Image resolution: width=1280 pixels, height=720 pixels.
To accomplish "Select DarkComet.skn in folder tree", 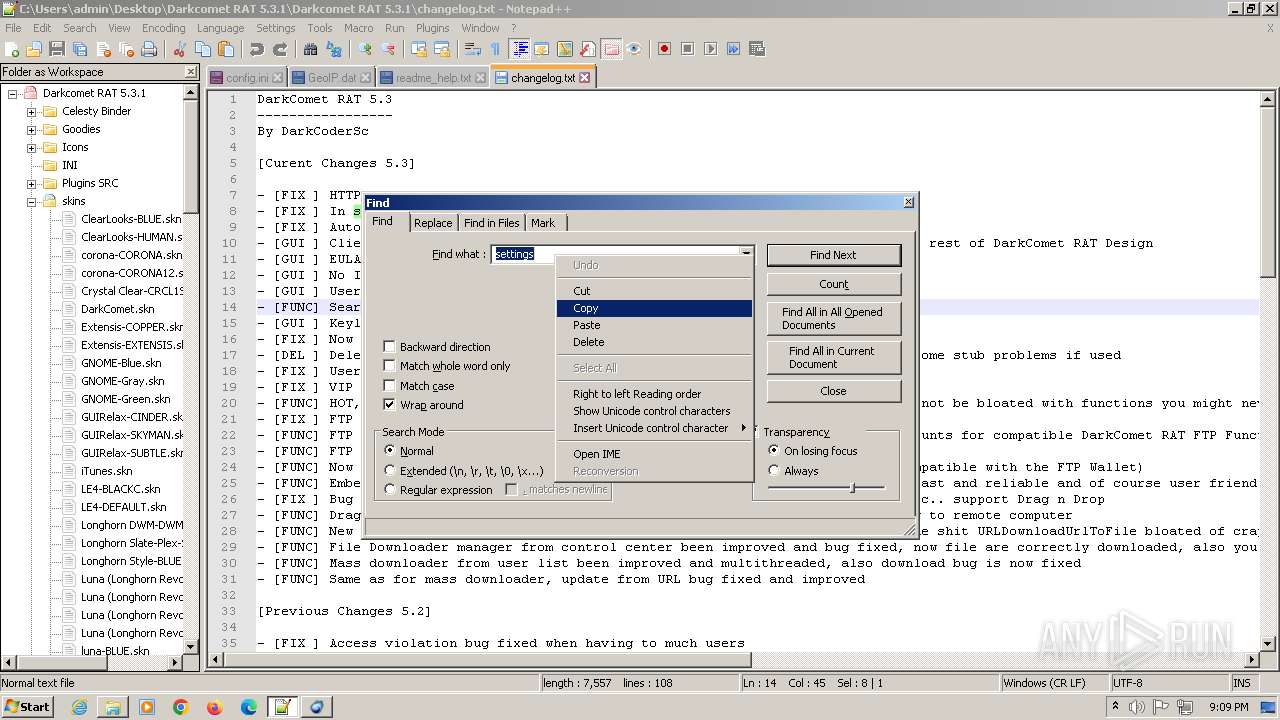I will [117, 309].
